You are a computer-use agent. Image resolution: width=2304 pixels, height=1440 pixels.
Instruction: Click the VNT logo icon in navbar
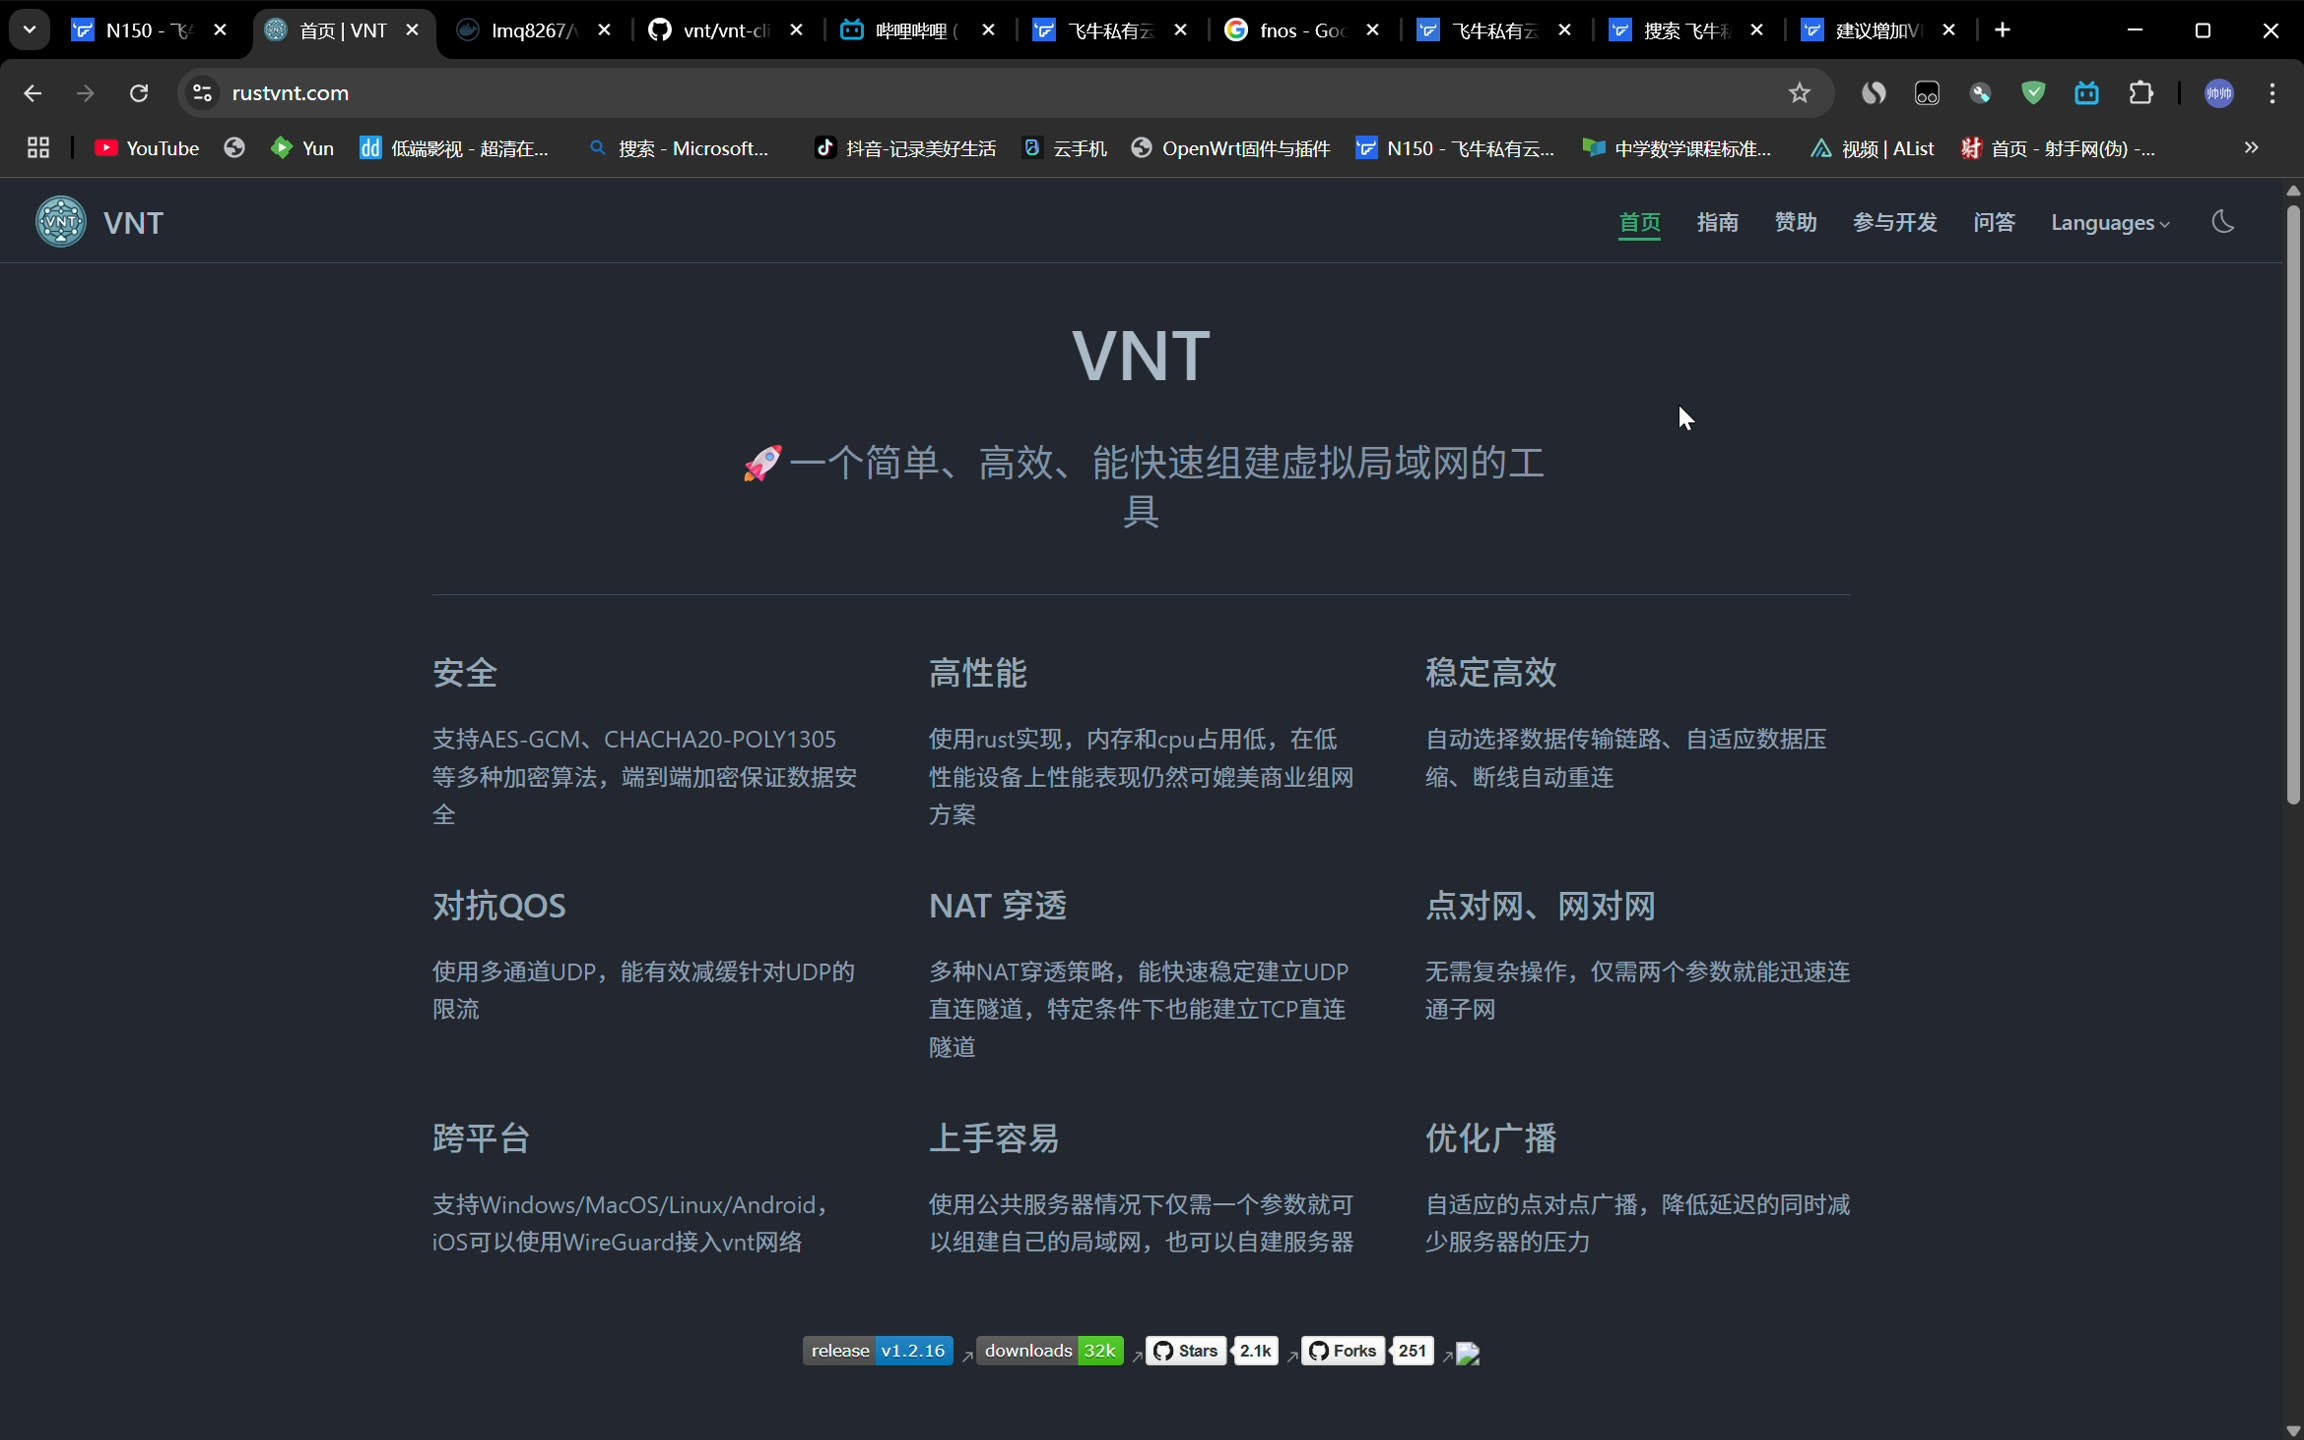point(61,222)
